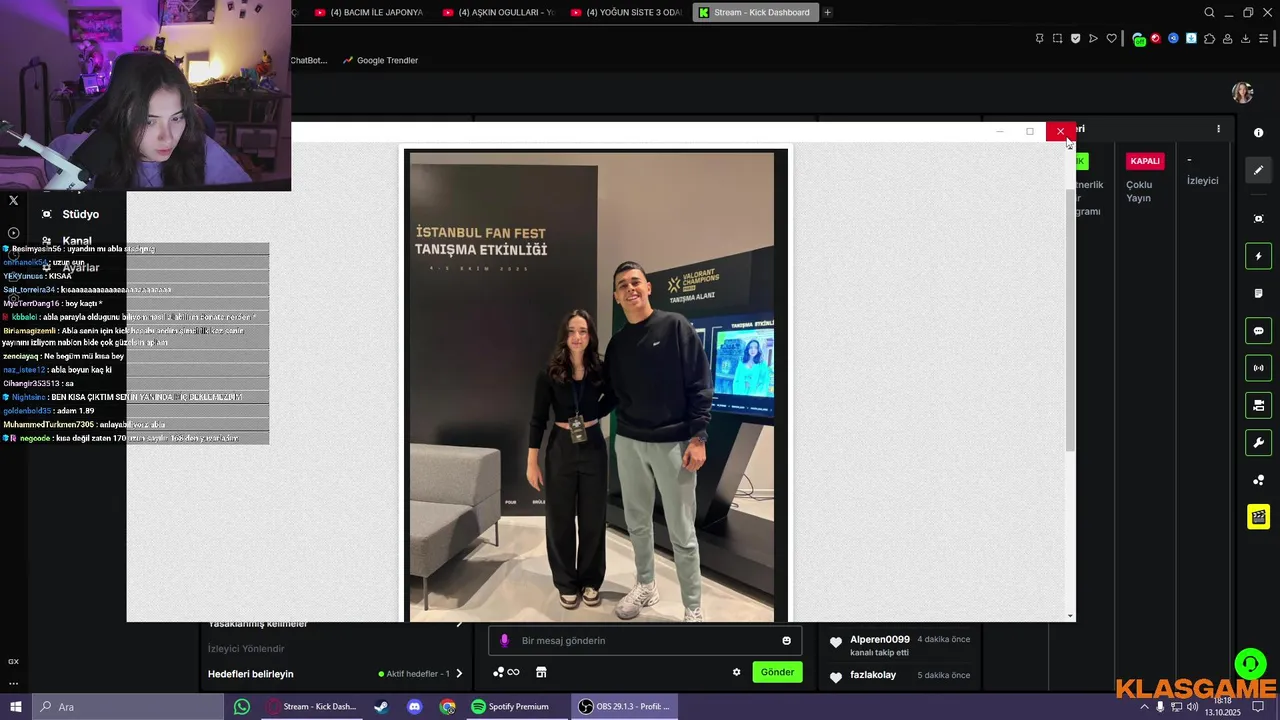Click the browser shield ad-block icon
Screen dimensions: 1280x720
pyautogui.click(x=1075, y=38)
